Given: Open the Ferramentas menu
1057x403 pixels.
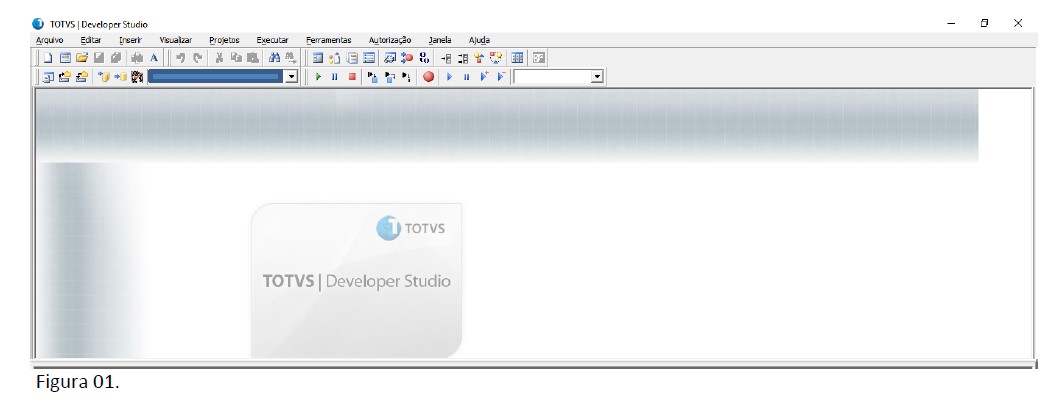Looking at the screenshot, I should (328, 40).
